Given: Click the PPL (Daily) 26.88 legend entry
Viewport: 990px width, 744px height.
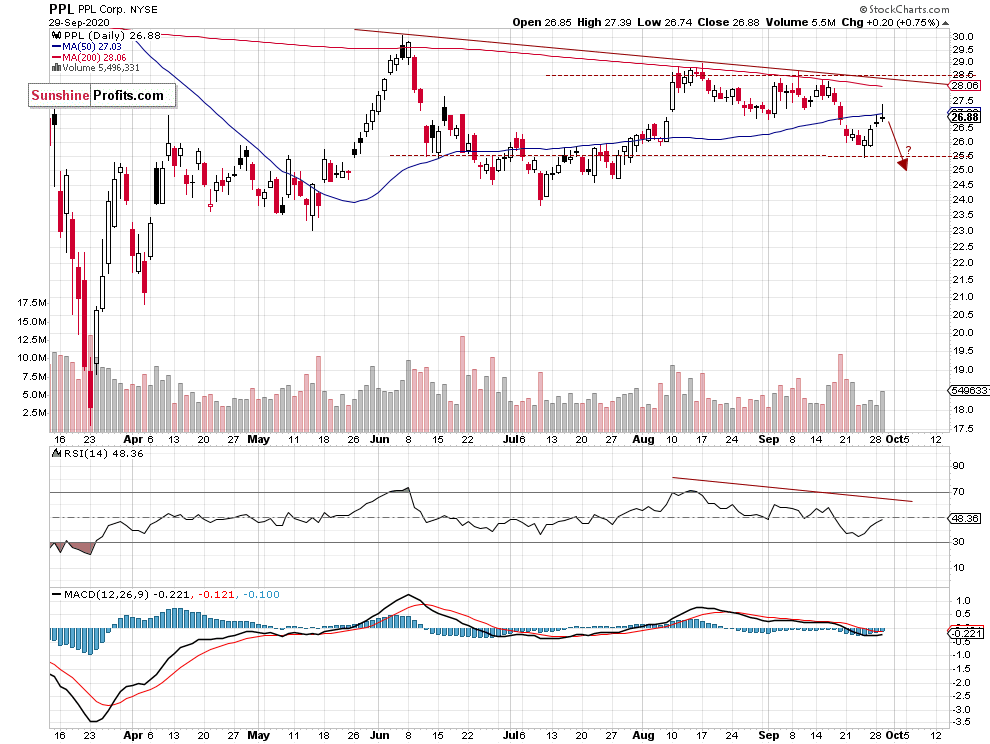Looking at the screenshot, I should pyautogui.click(x=112, y=36).
